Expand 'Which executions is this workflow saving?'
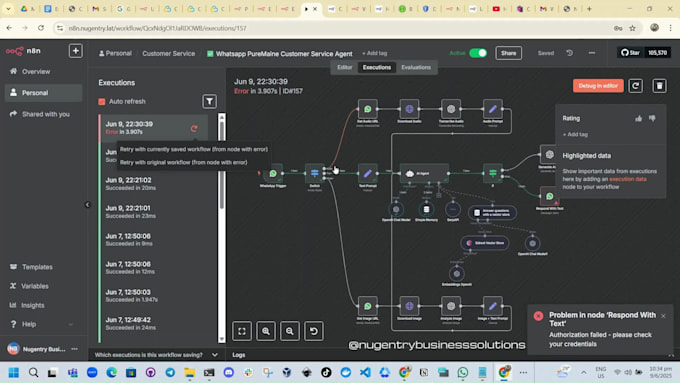This screenshot has height=383, width=680. pyautogui.click(x=156, y=355)
